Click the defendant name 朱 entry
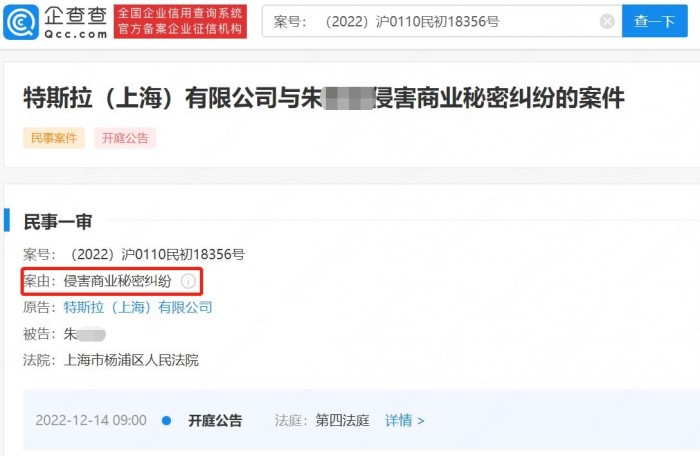Screen dimensions: 700x456 85,334
